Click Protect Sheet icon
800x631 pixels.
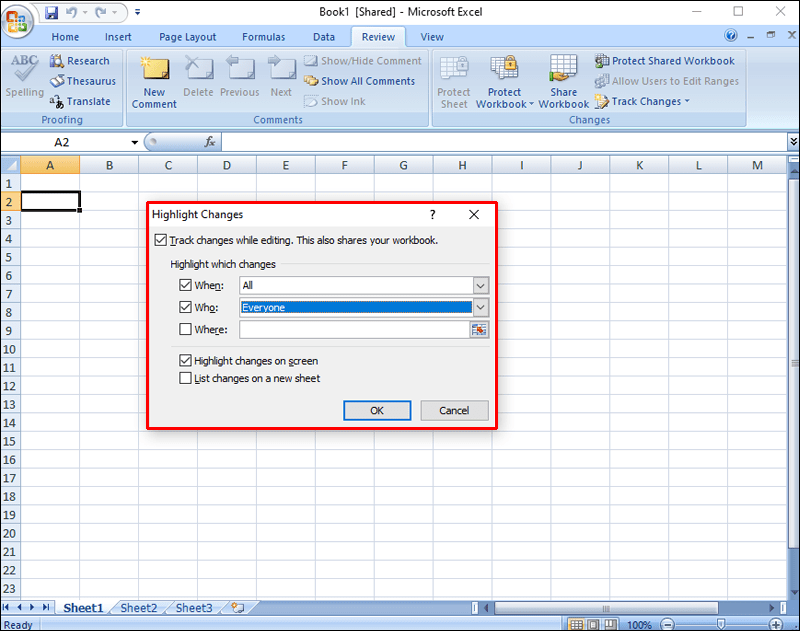click(454, 82)
